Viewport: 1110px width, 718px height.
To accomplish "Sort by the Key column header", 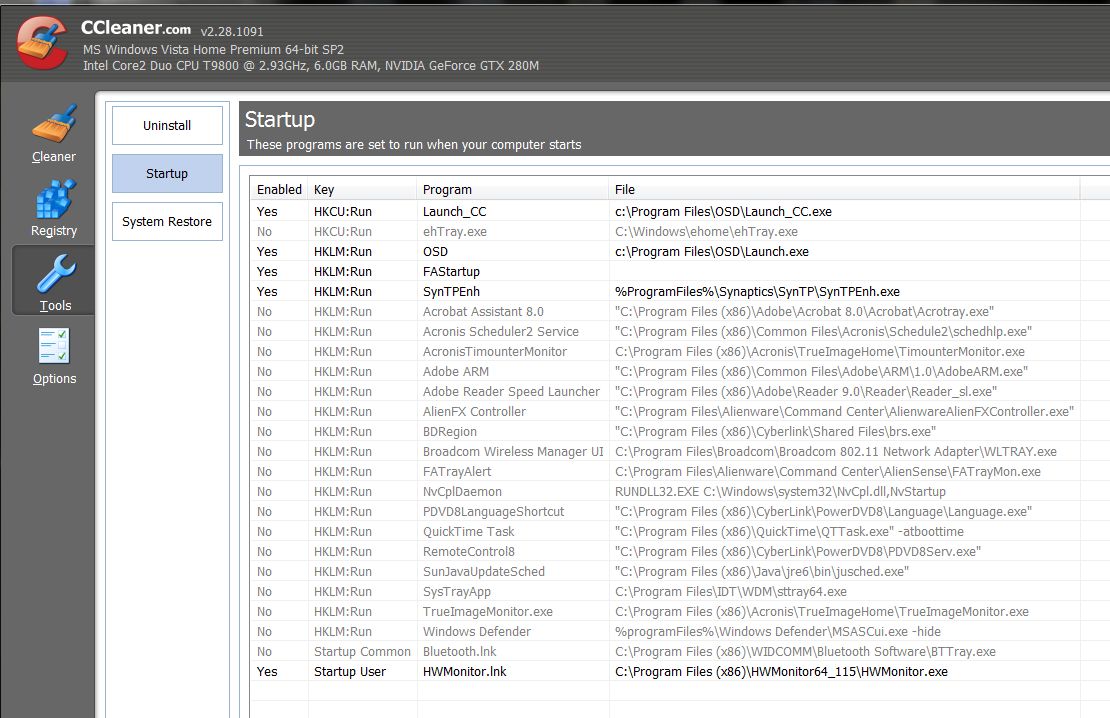I will 362,190.
